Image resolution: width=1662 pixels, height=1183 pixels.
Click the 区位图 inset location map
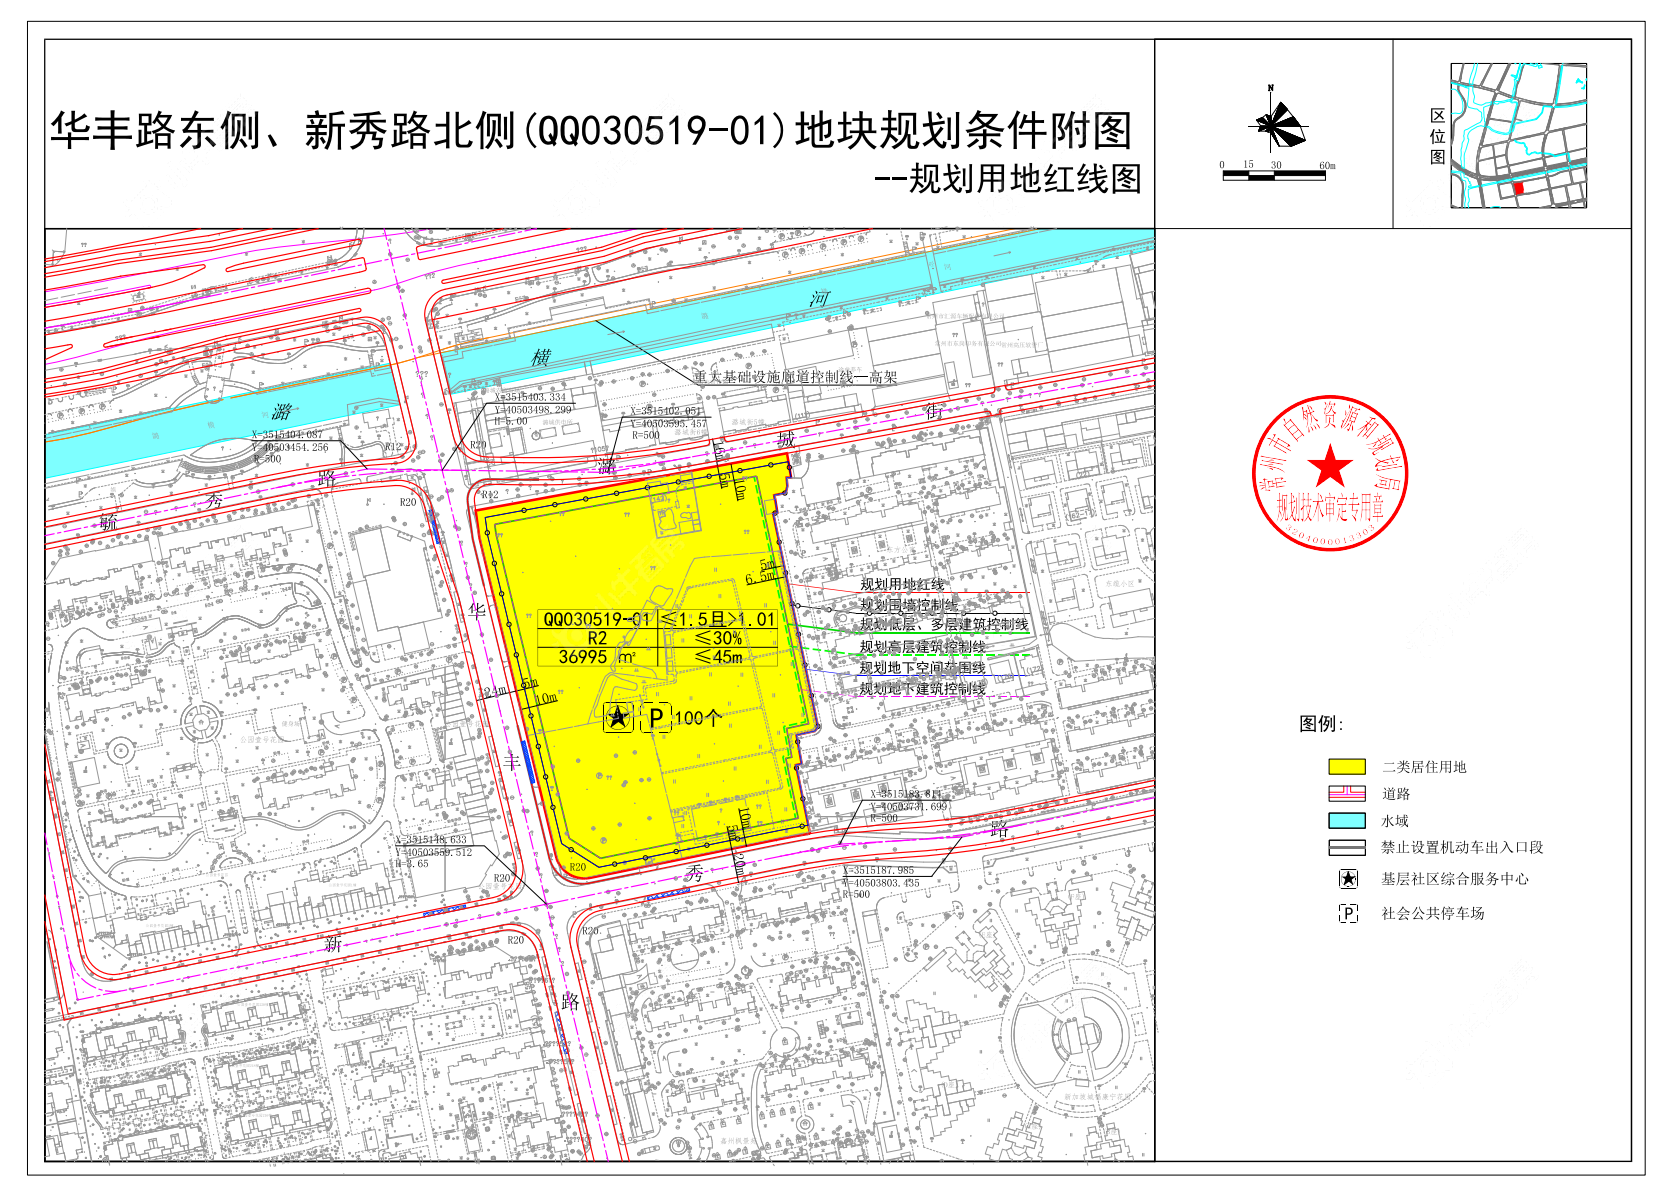coord(1518,136)
